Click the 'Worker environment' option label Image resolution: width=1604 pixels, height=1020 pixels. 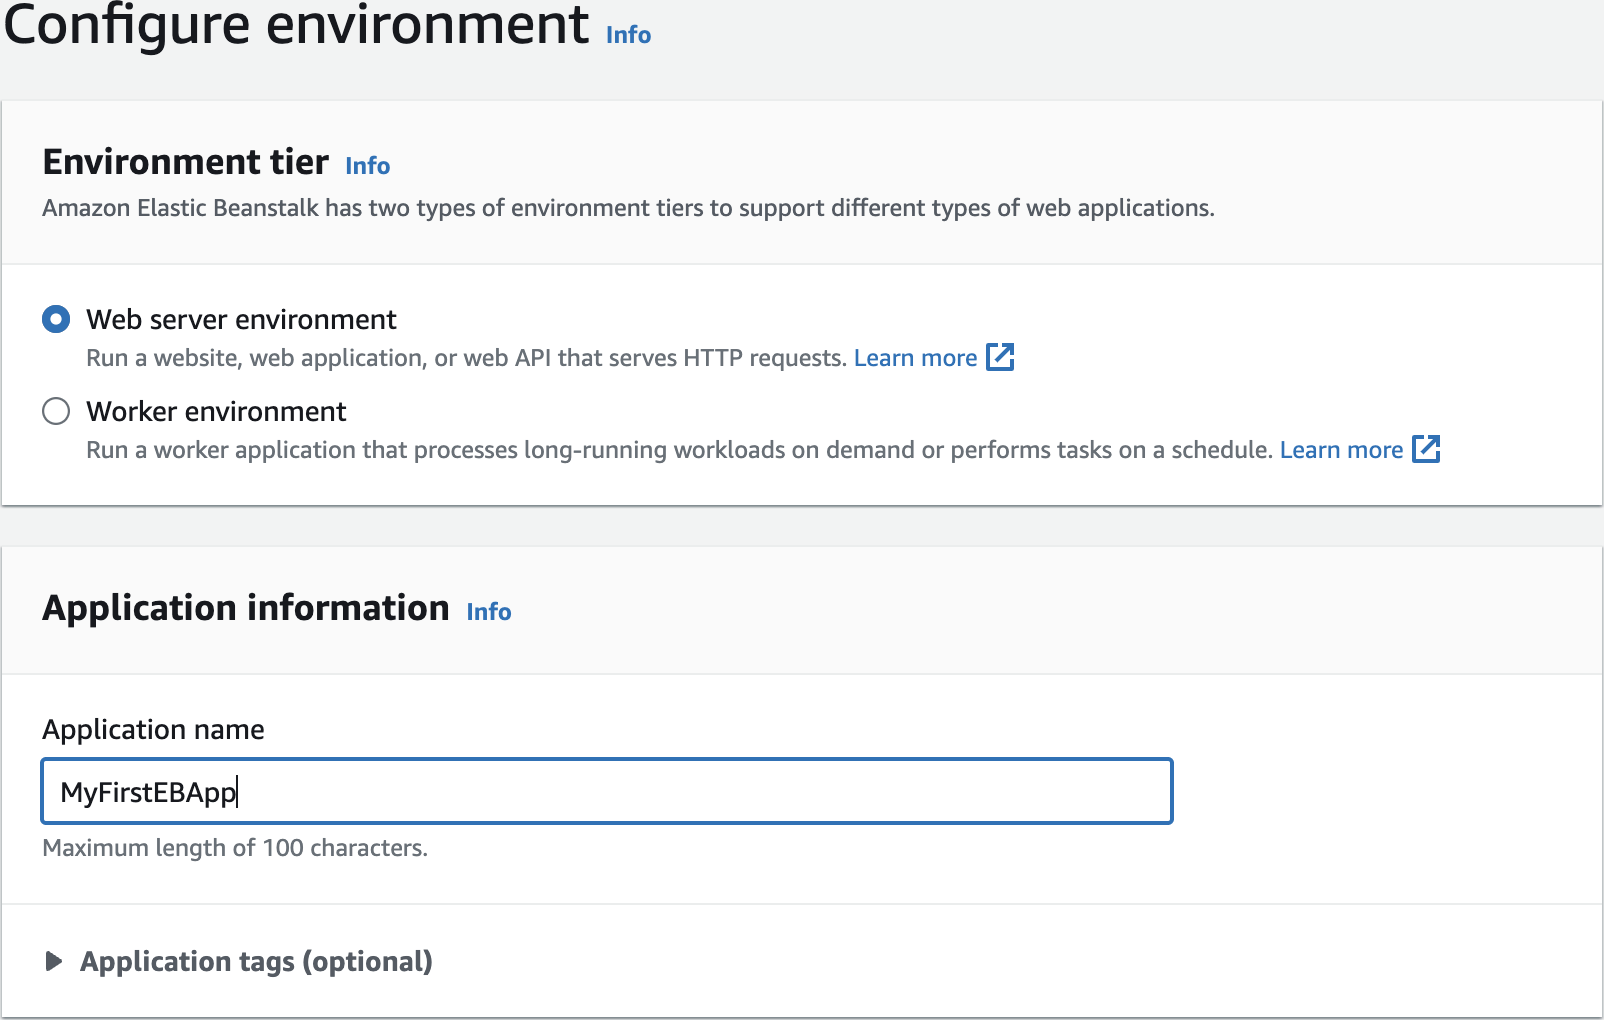(216, 411)
